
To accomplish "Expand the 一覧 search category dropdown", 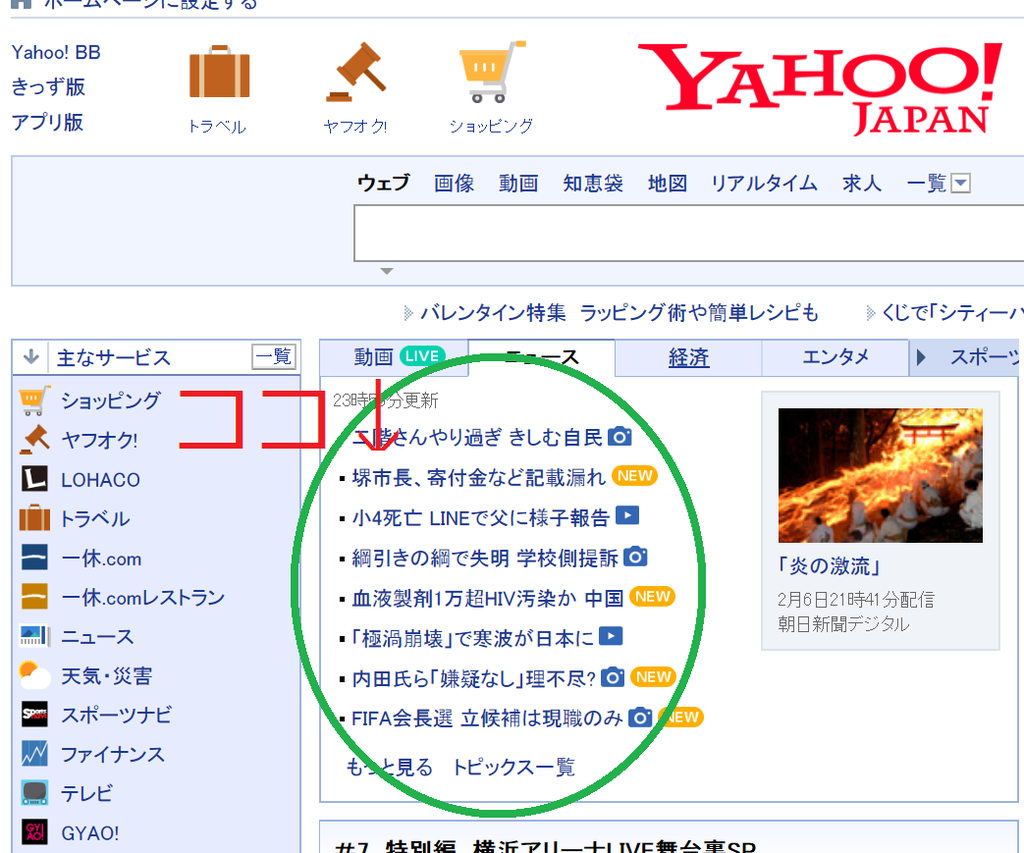I will pos(961,183).
